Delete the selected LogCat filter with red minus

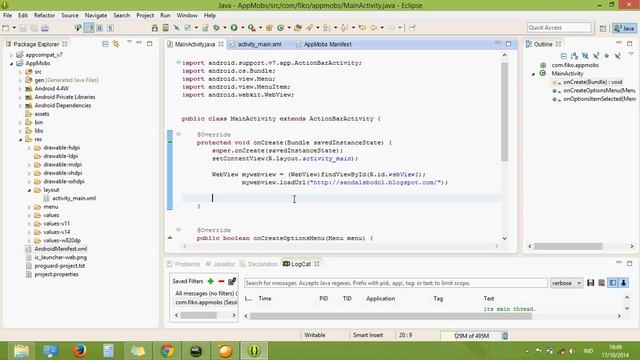pos(221,281)
